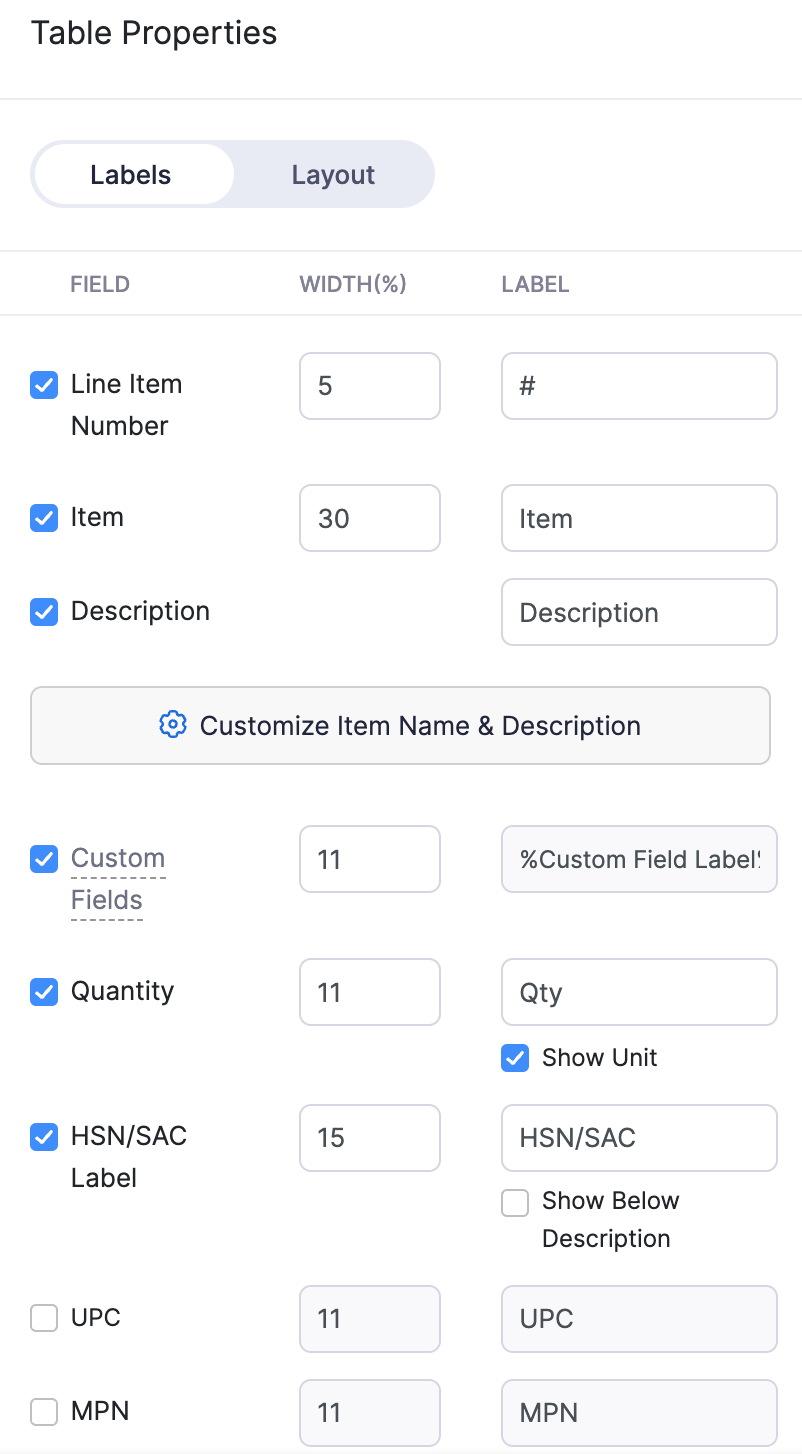The image size is (802, 1454).
Task: Click the gear icon in Customize button
Action: pyautogui.click(x=173, y=725)
